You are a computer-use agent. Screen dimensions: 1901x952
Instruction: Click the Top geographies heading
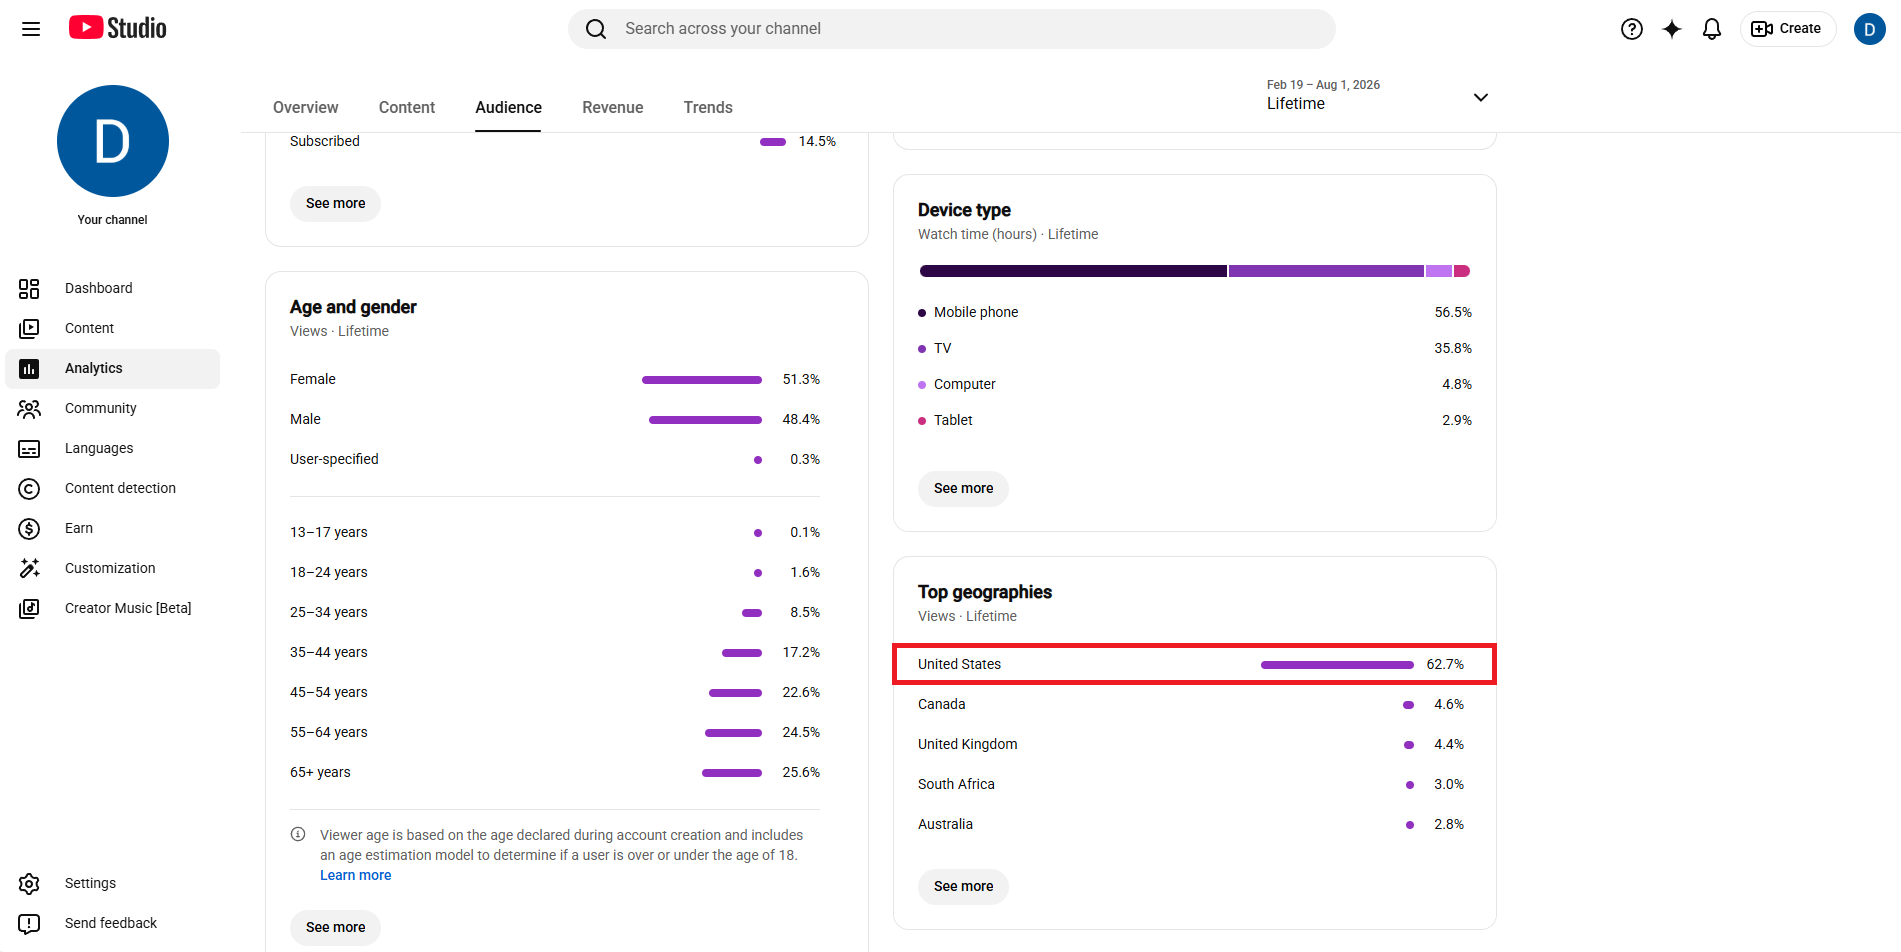tap(985, 592)
